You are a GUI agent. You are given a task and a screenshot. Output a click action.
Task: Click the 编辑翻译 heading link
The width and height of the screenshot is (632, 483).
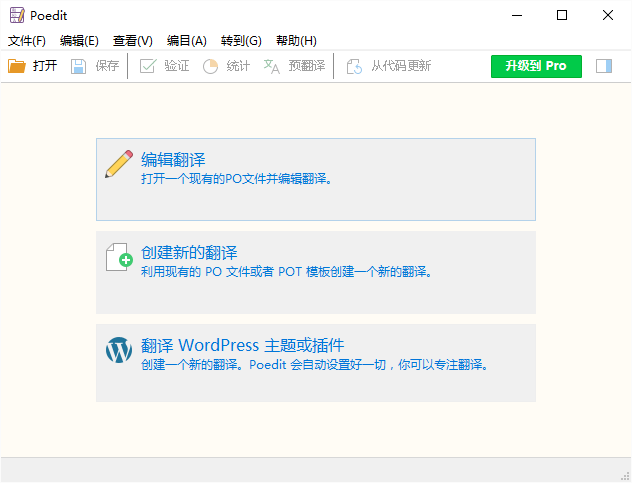point(173,160)
